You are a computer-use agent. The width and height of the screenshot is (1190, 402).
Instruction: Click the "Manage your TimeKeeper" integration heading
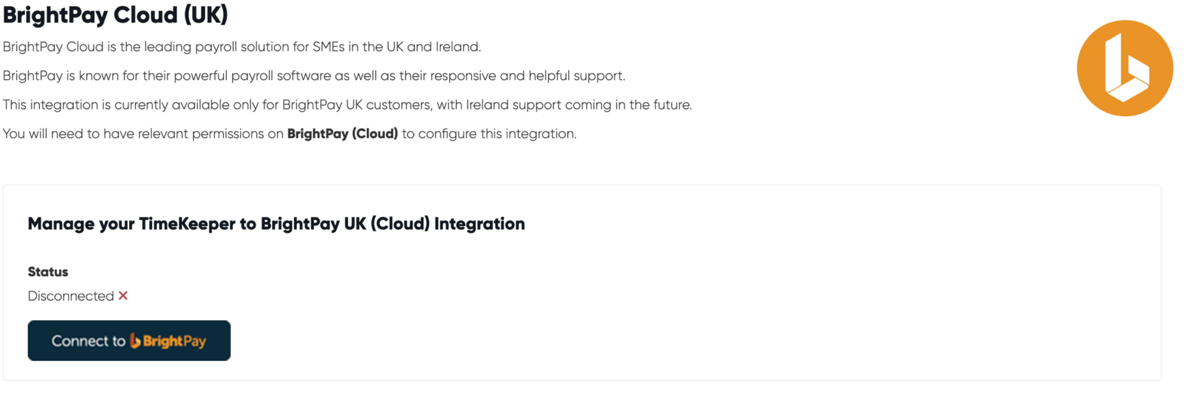276,224
